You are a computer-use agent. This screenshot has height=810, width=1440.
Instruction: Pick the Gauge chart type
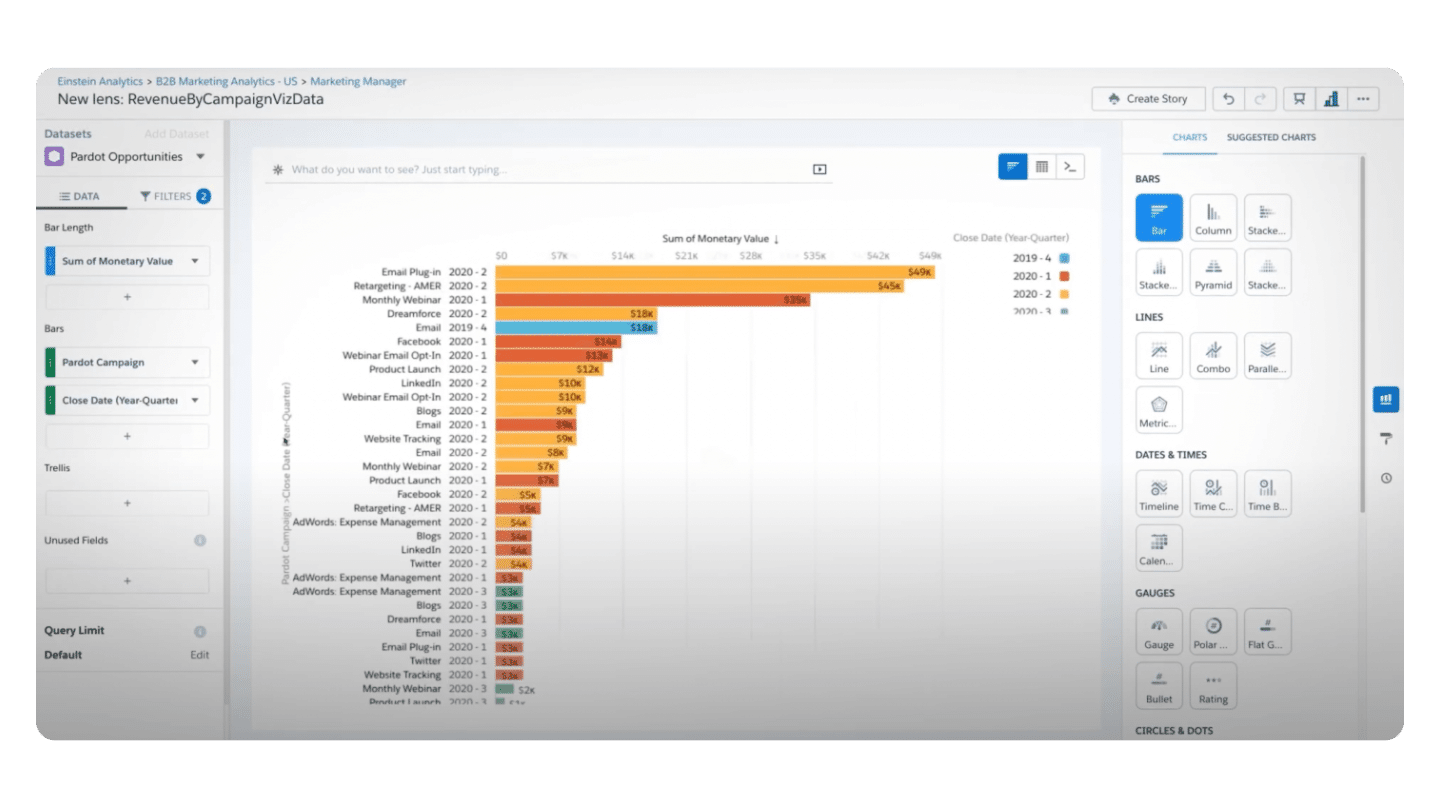pos(1159,632)
